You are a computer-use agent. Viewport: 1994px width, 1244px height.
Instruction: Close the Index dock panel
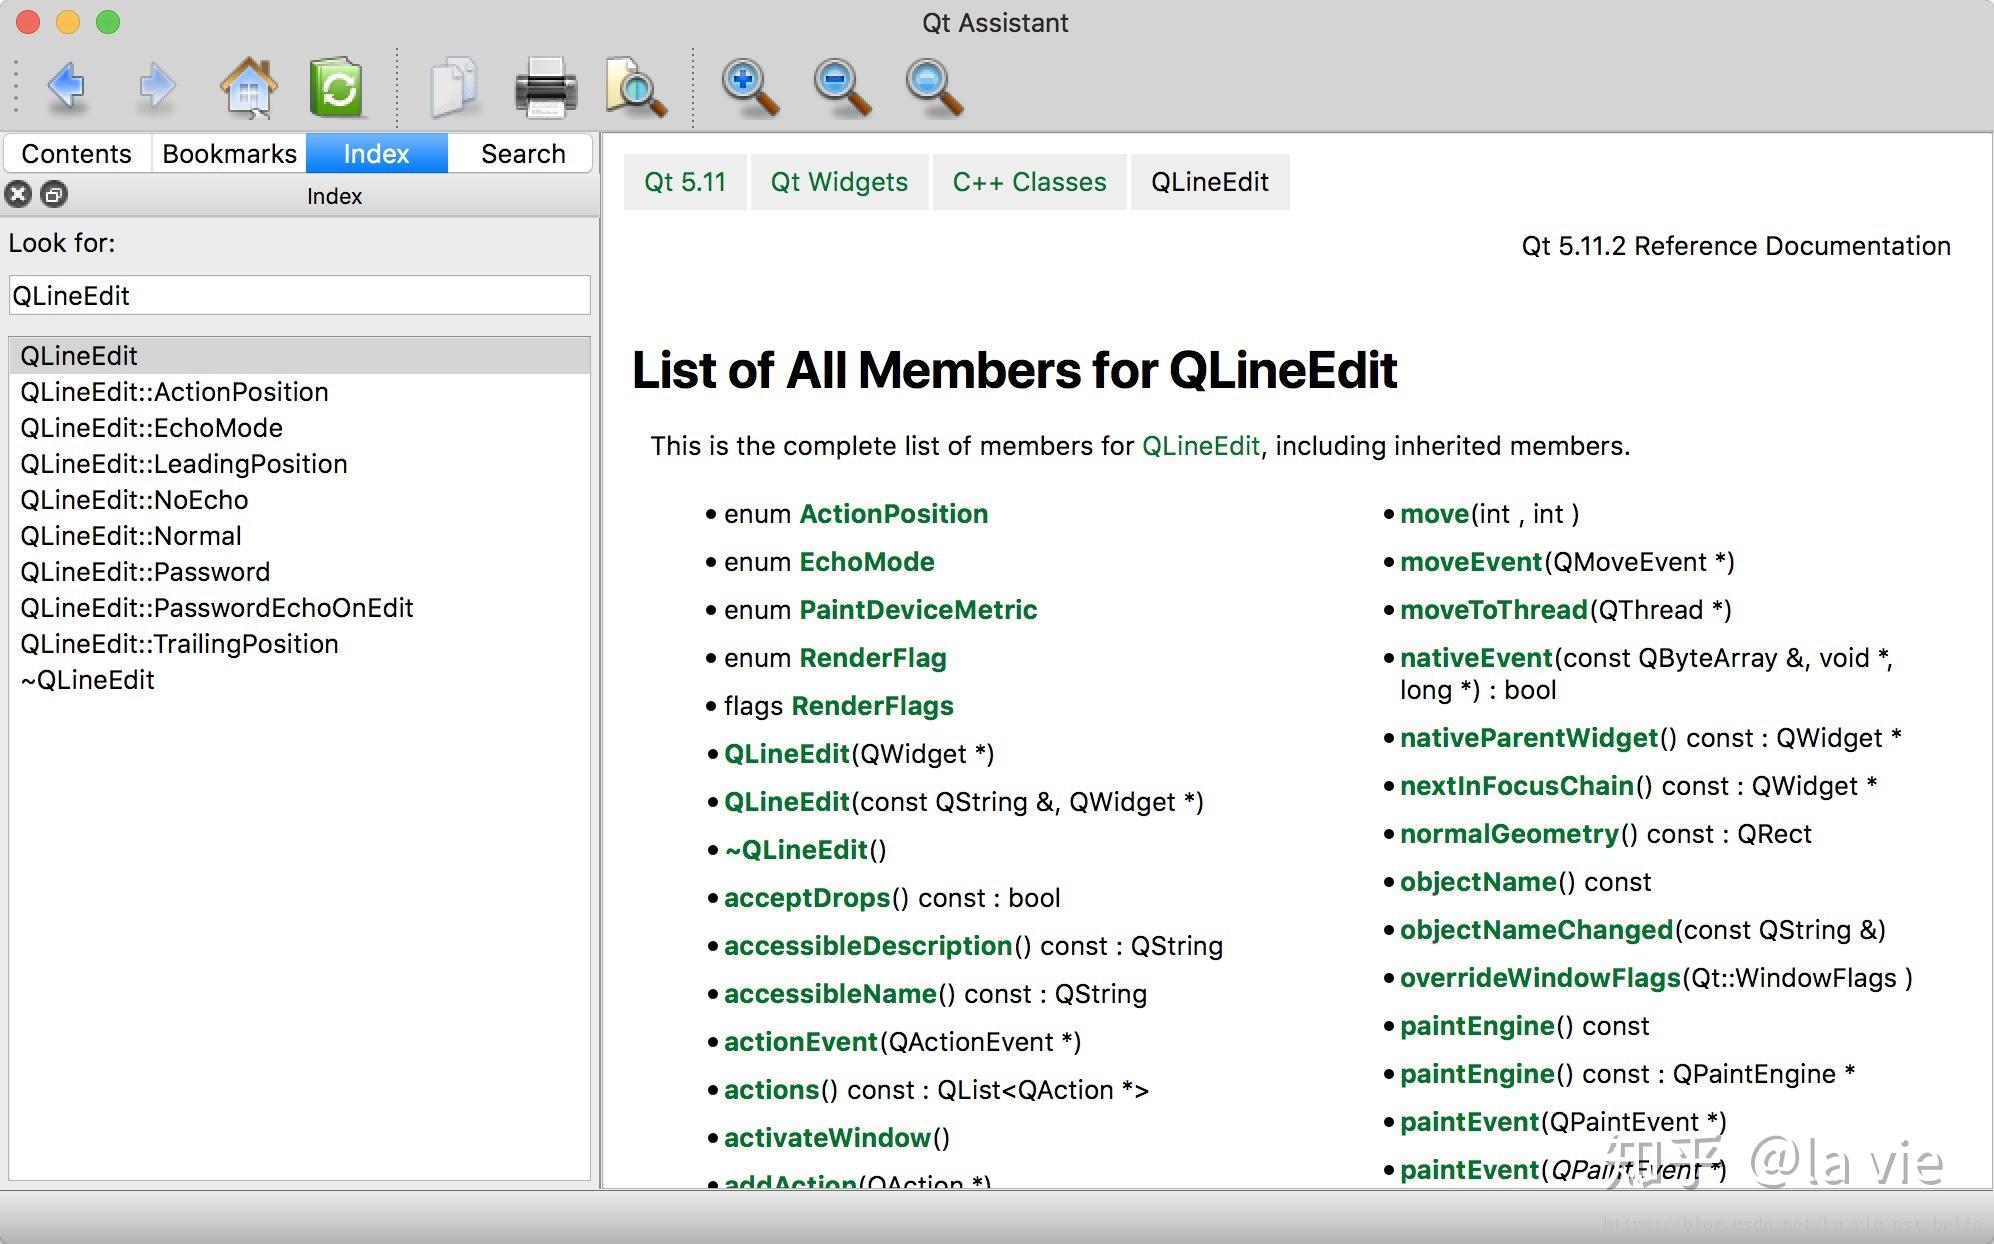[x=18, y=195]
